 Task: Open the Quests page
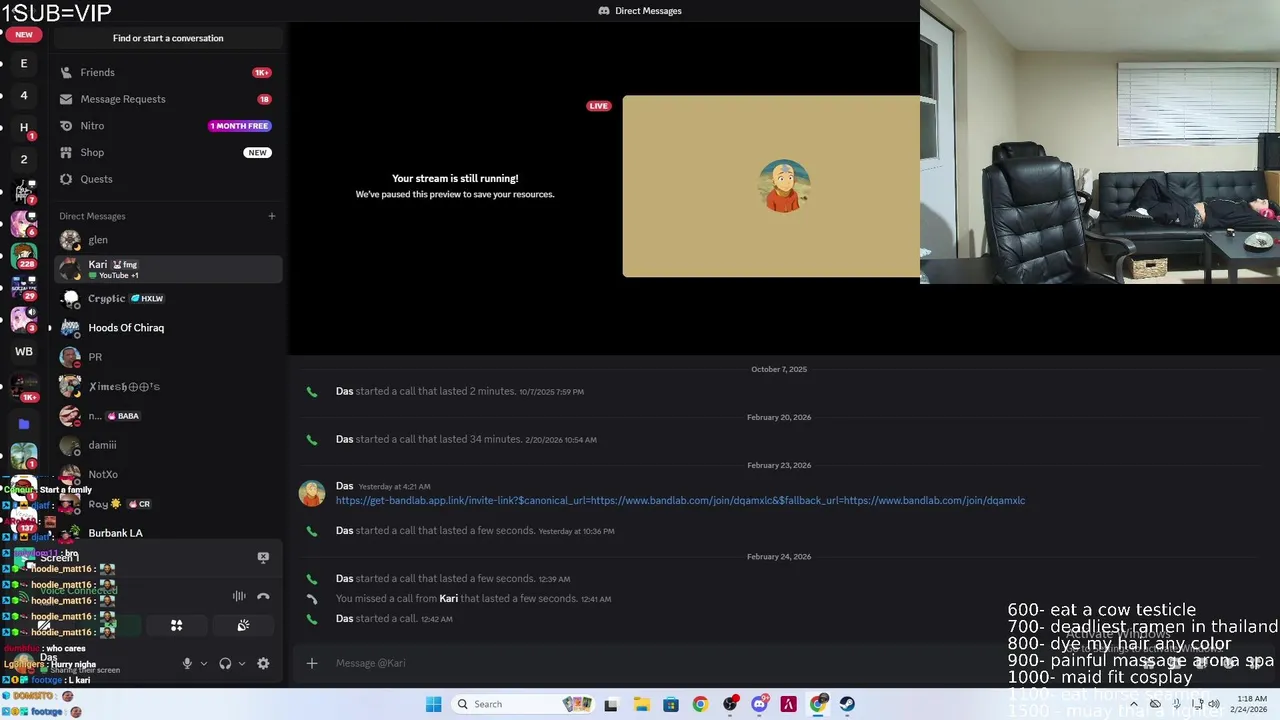(x=168, y=179)
